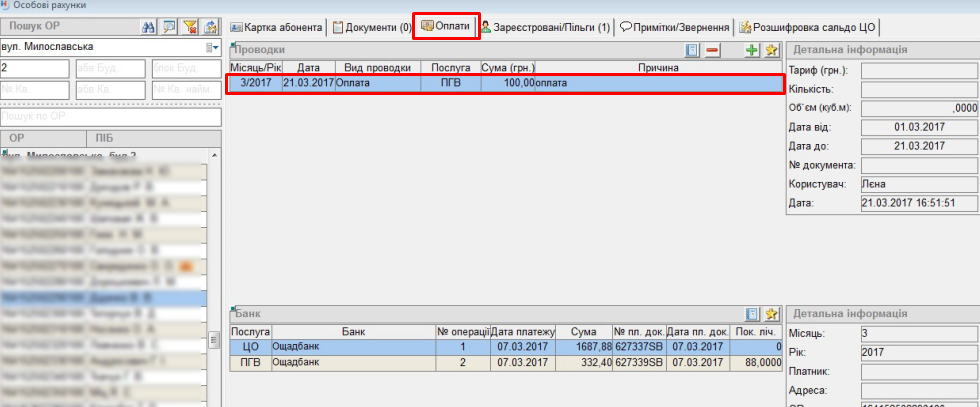
Task: Add new проводка with green plus
Action: coord(753,50)
